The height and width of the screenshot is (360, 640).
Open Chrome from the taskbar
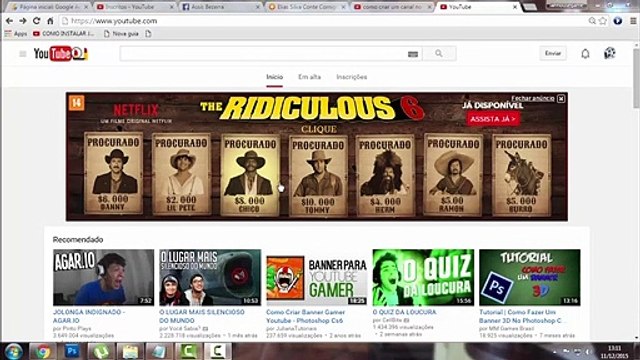pos(42,351)
